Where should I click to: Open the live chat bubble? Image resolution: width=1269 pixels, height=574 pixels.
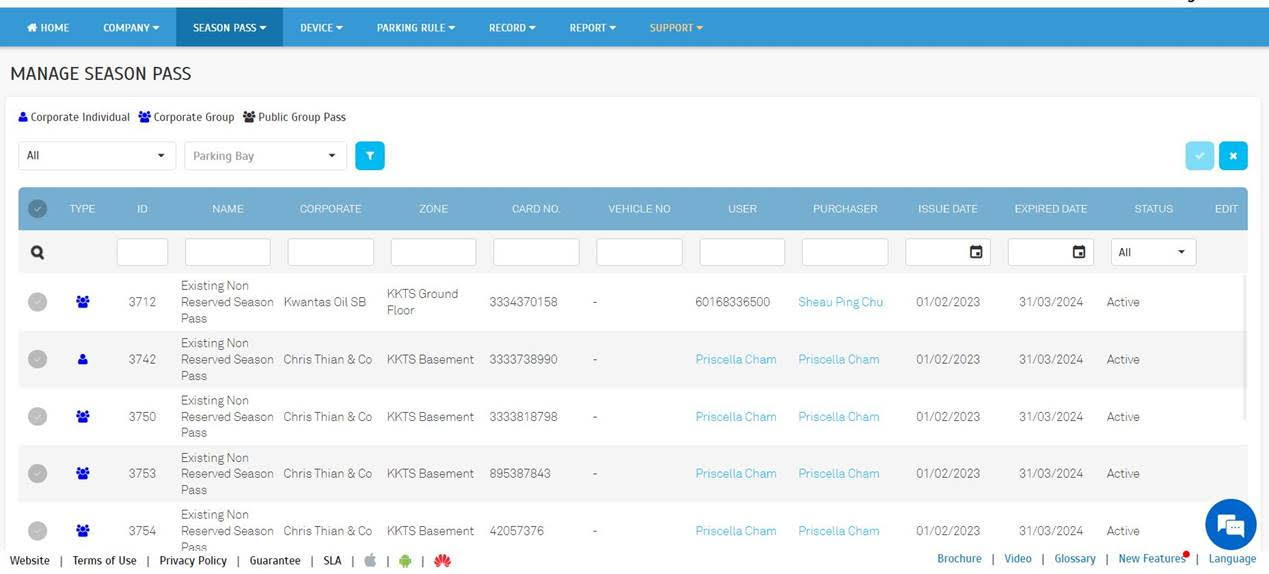point(1230,524)
